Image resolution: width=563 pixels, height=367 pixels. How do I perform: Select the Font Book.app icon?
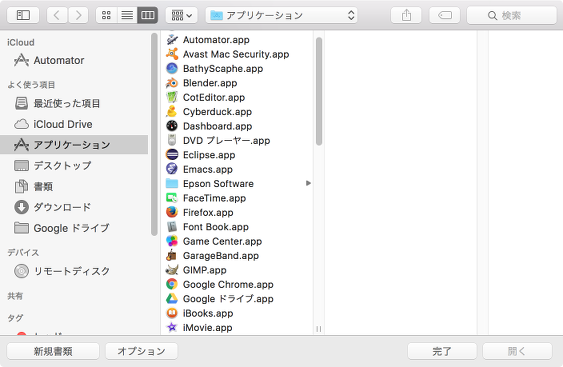pos(172,227)
